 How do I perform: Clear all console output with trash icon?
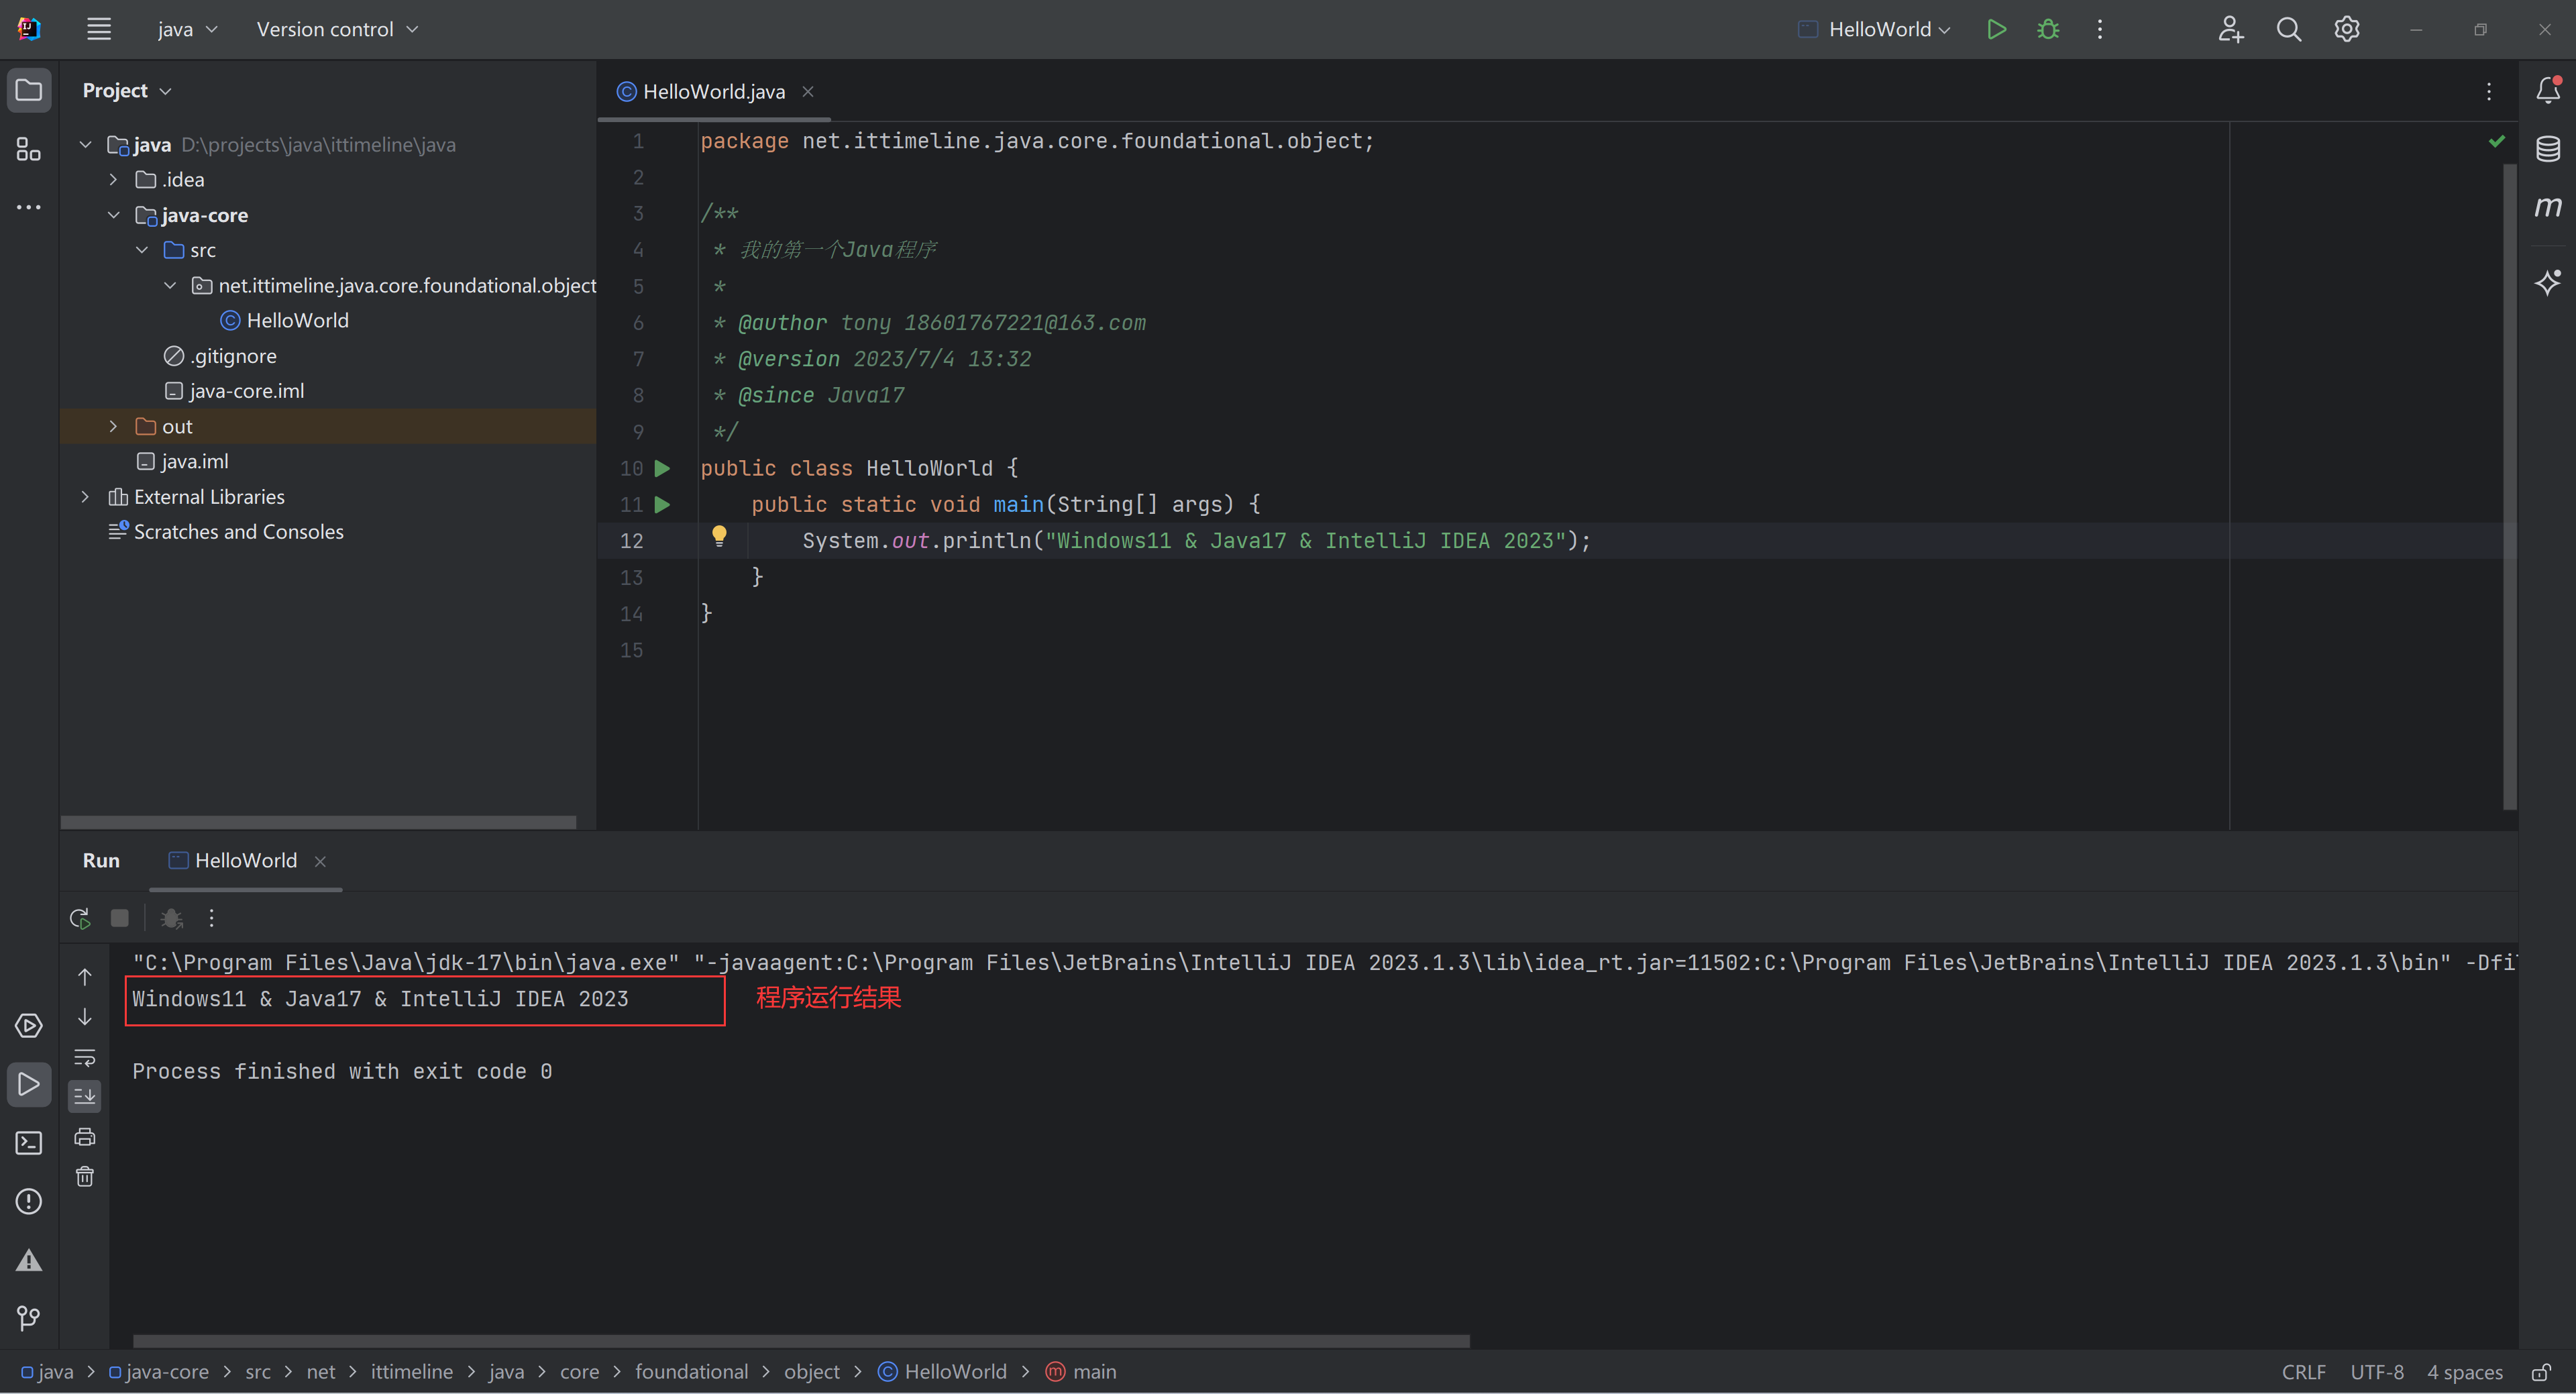click(85, 1176)
